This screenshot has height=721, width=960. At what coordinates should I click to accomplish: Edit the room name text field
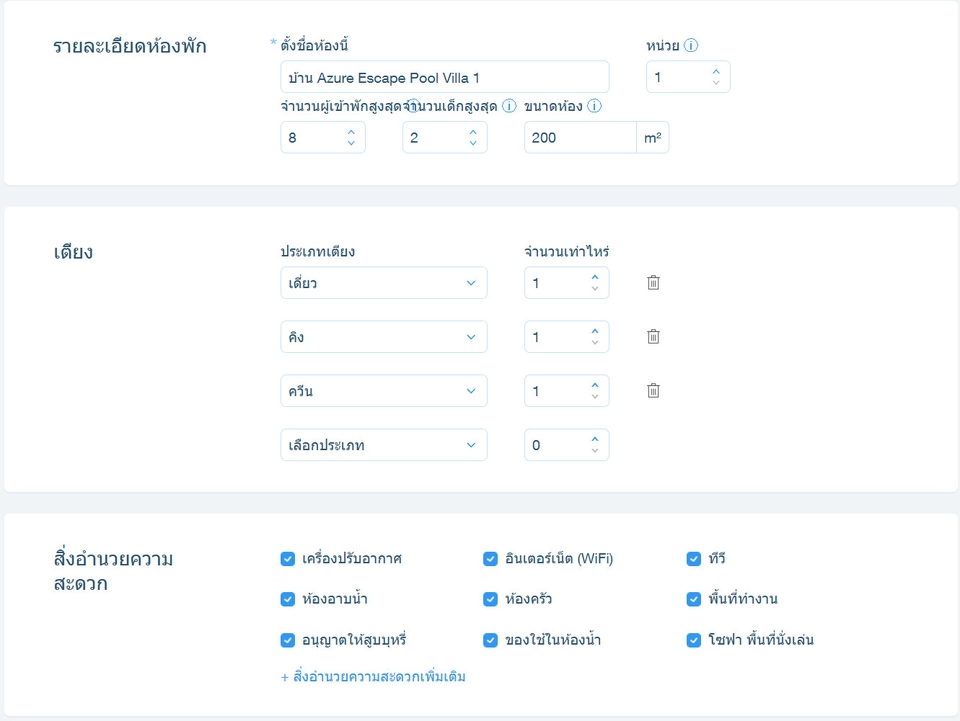(x=444, y=77)
